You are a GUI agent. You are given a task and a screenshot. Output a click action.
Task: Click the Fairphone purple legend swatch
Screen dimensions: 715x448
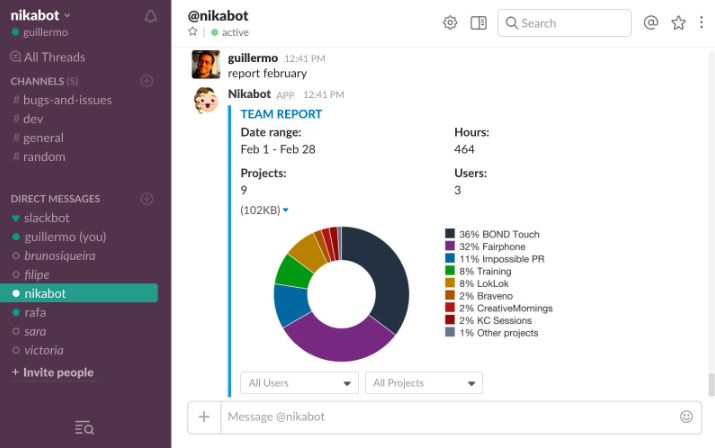click(x=450, y=246)
